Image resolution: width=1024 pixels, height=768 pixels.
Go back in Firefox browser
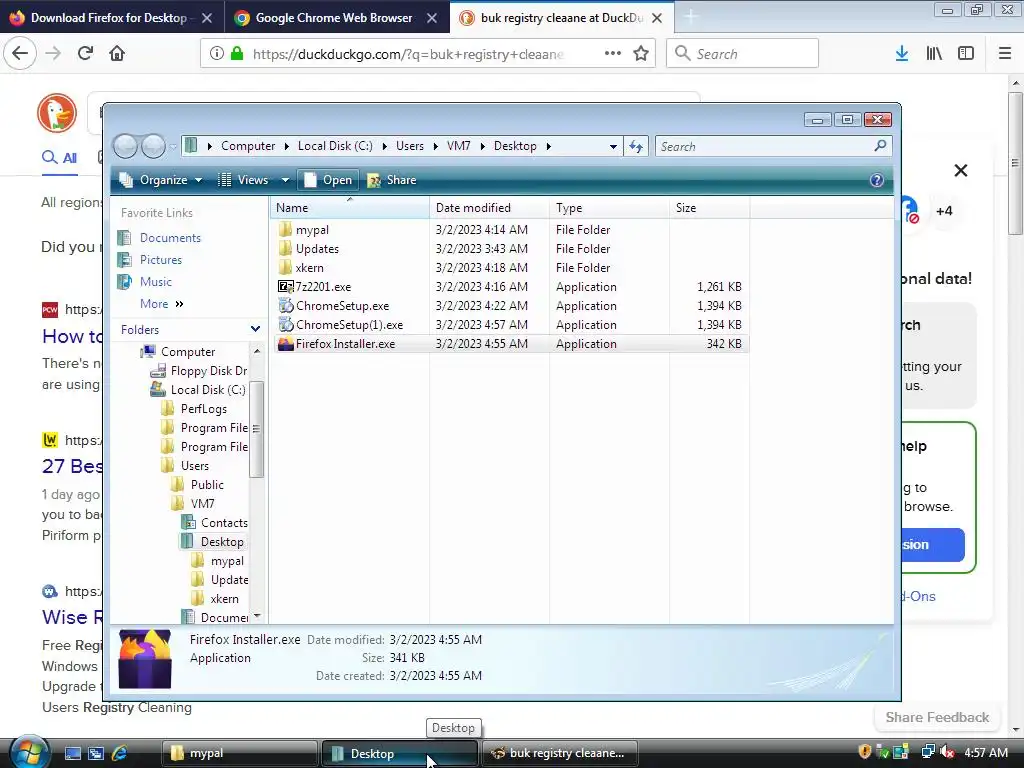click(20, 53)
